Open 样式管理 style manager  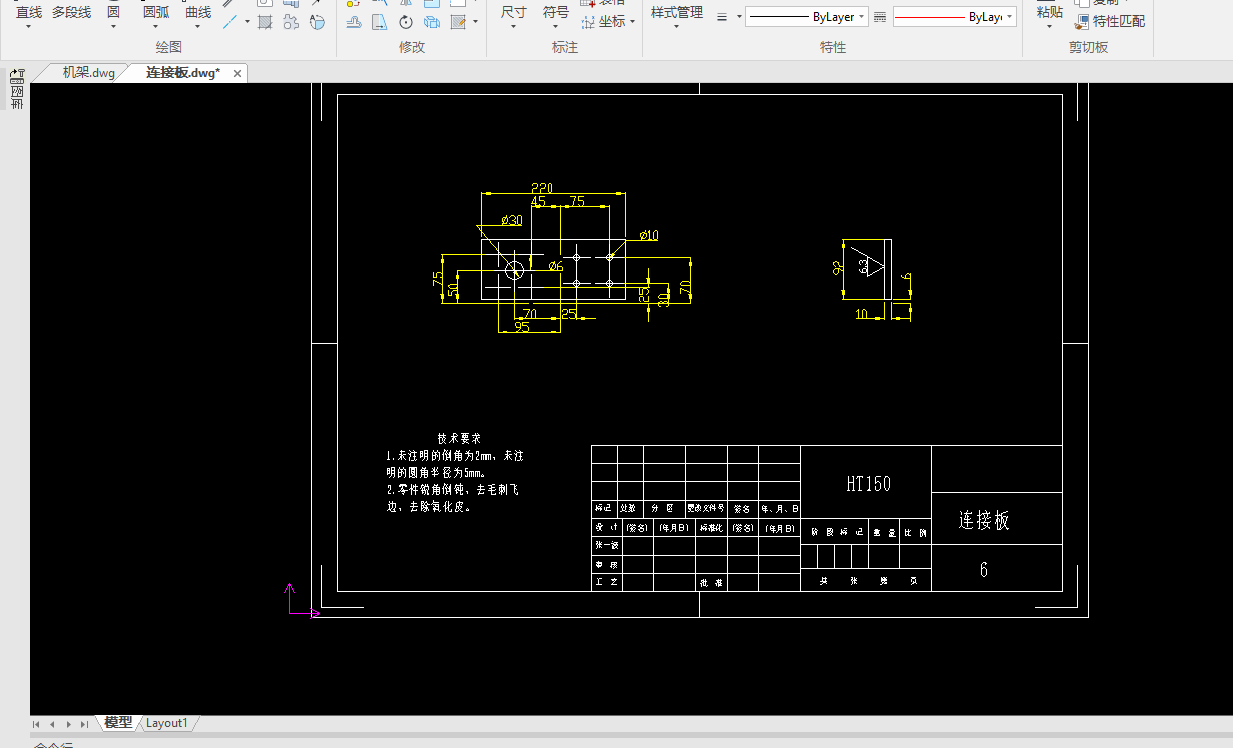(x=677, y=12)
